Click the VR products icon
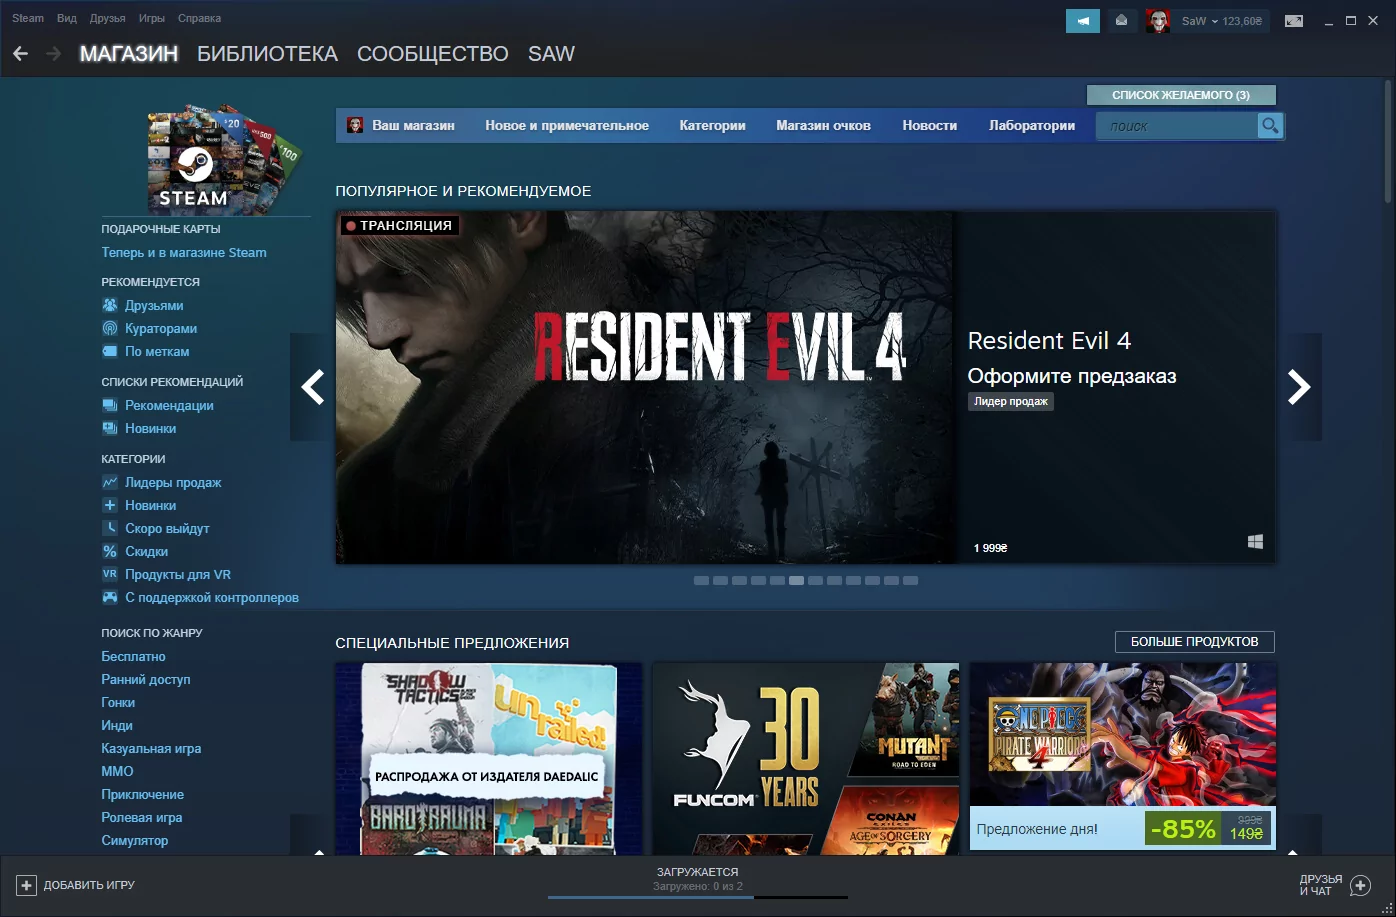The height and width of the screenshot is (917, 1396). (110, 574)
